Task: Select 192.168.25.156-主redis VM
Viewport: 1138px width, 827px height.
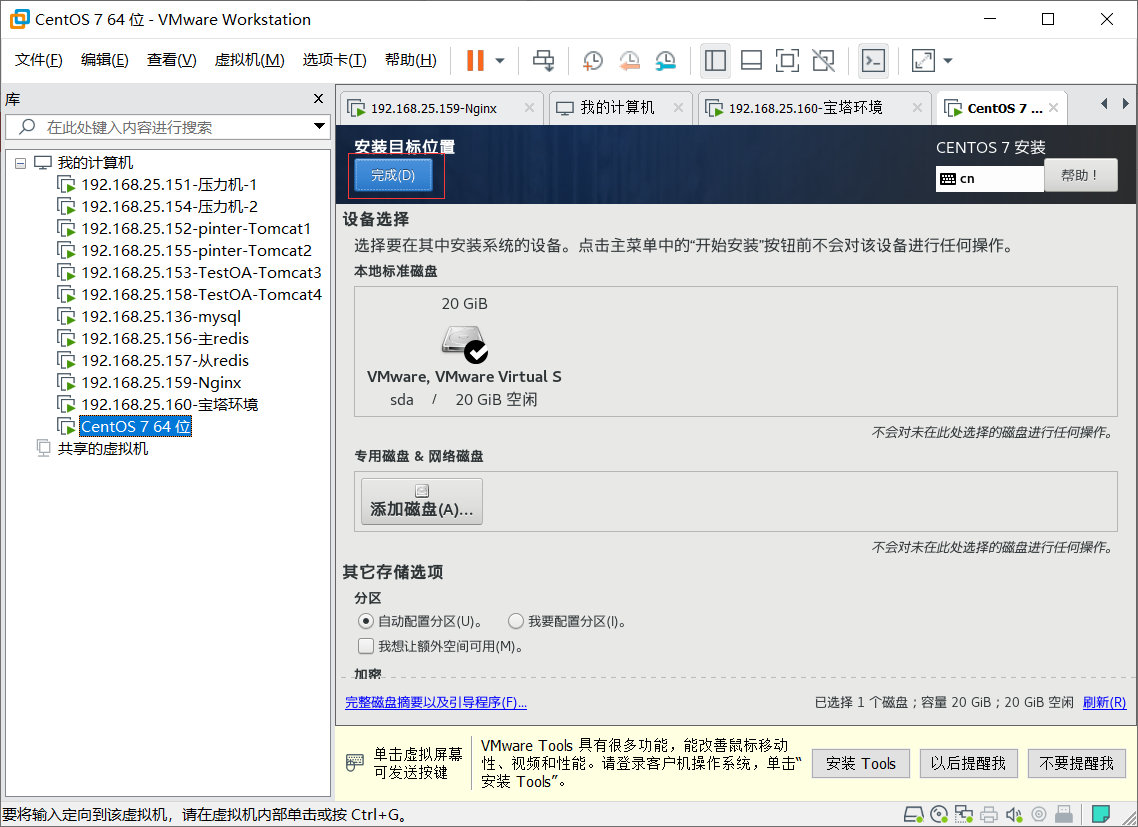Action: [x=165, y=338]
